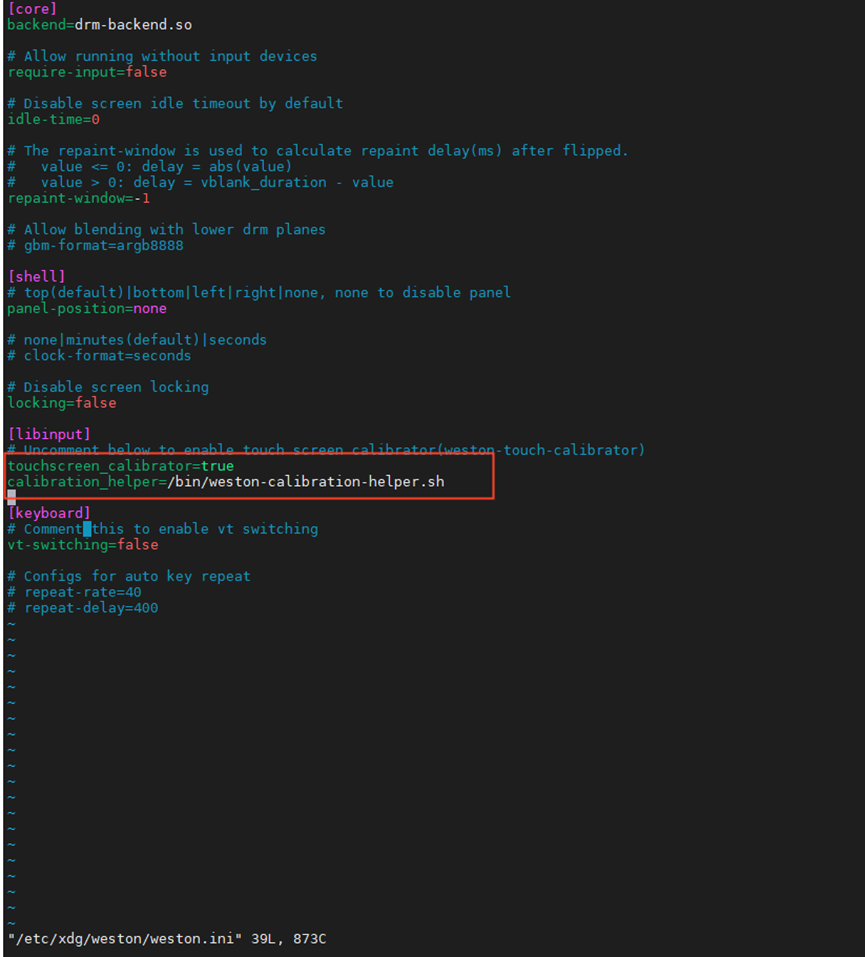This screenshot has height=957, width=865.
Task: Click the vt-switching=false line
Action: click(x=83, y=544)
